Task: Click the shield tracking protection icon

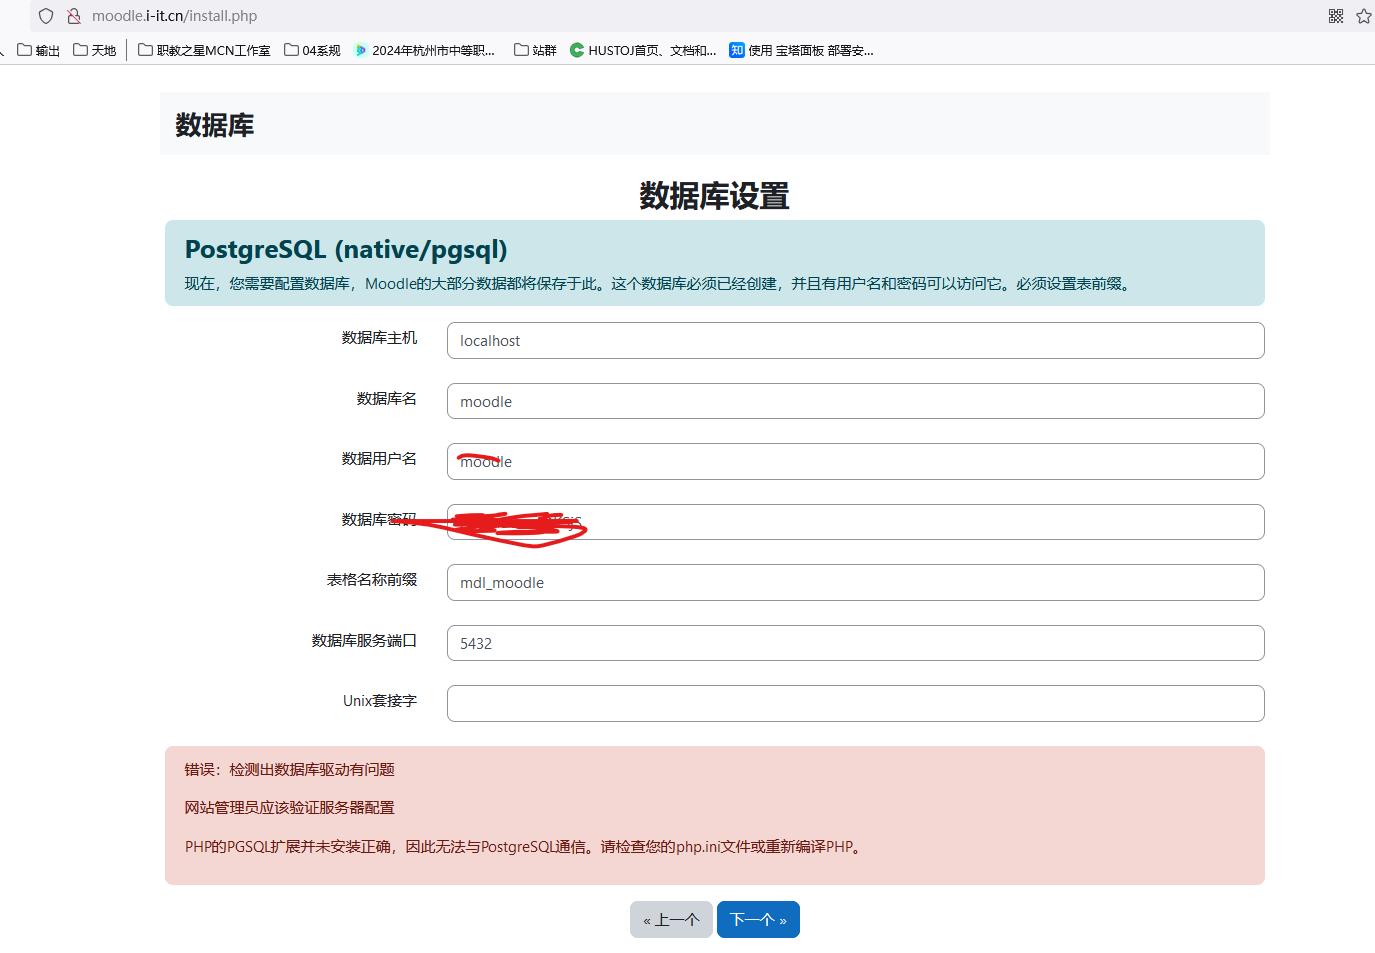Action: click(x=46, y=16)
